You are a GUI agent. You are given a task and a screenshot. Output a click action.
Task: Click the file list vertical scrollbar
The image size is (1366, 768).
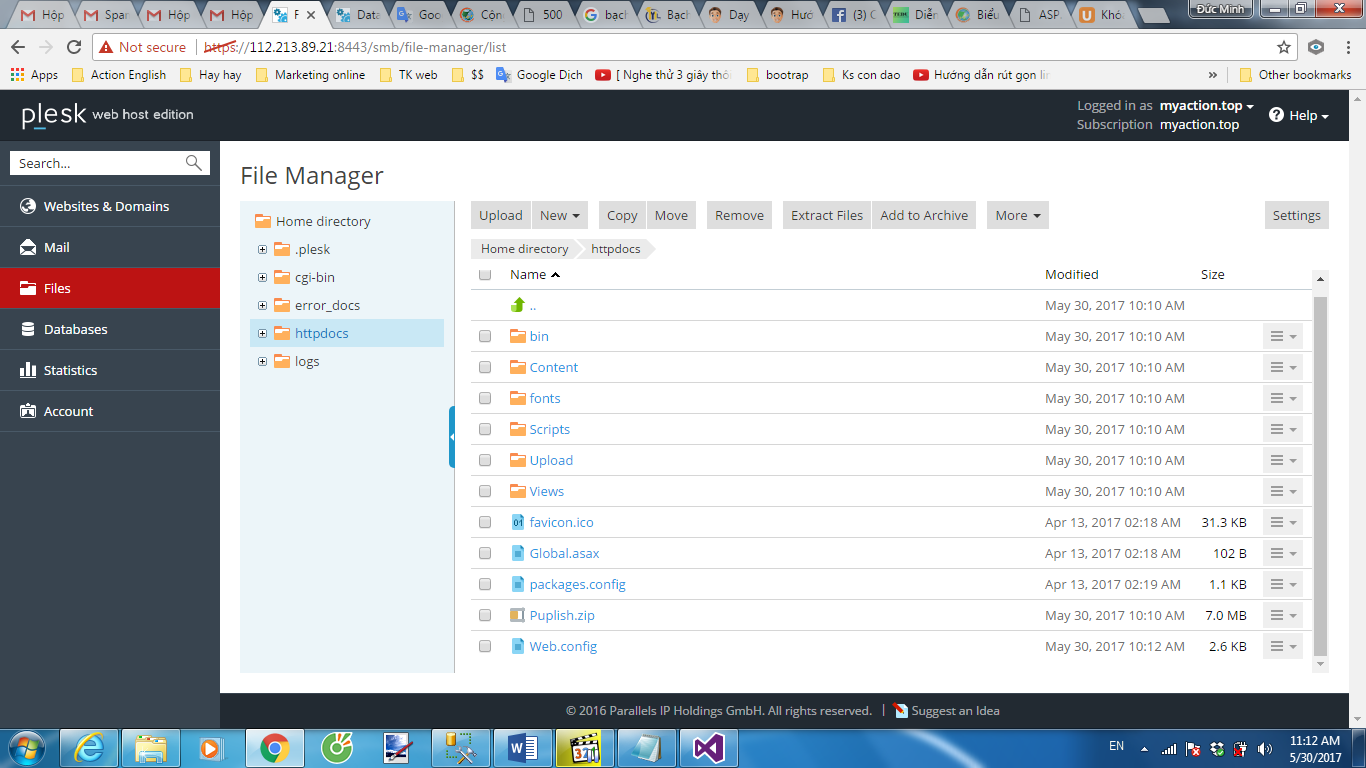[x=1320, y=470]
